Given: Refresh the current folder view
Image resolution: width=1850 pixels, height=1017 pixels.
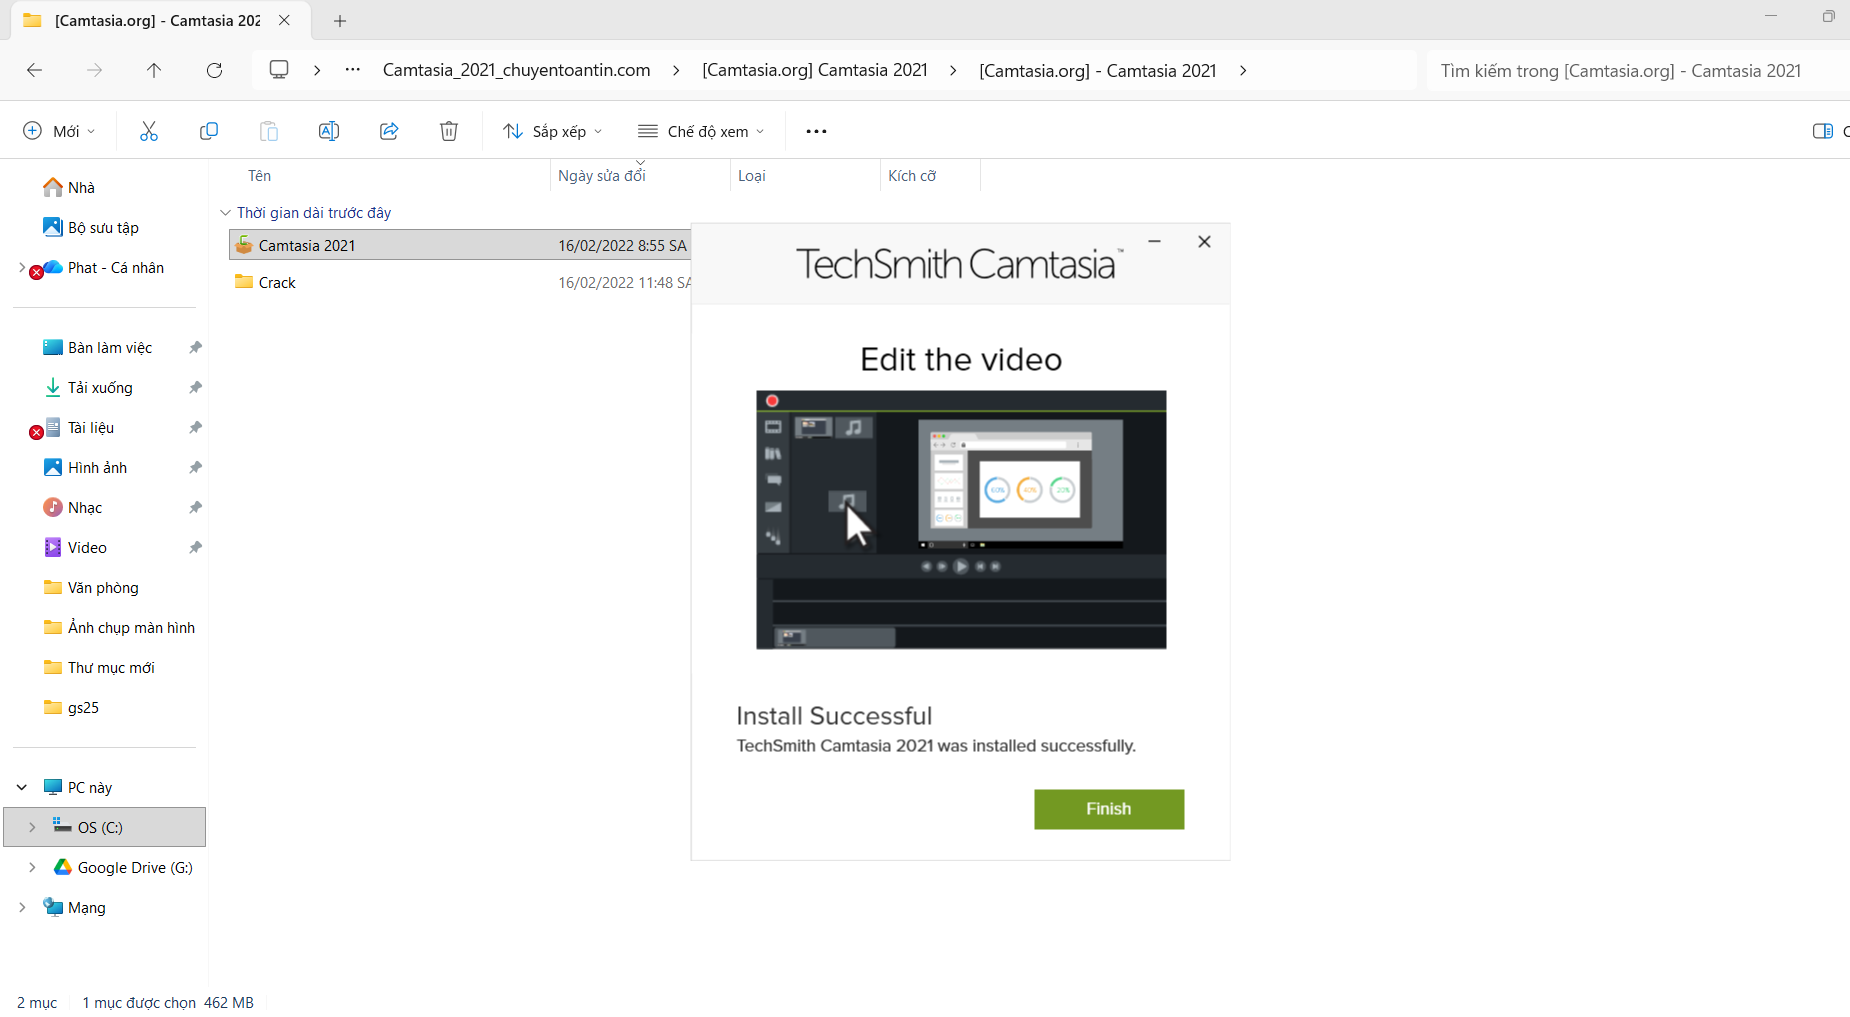Looking at the screenshot, I should pos(214,70).
